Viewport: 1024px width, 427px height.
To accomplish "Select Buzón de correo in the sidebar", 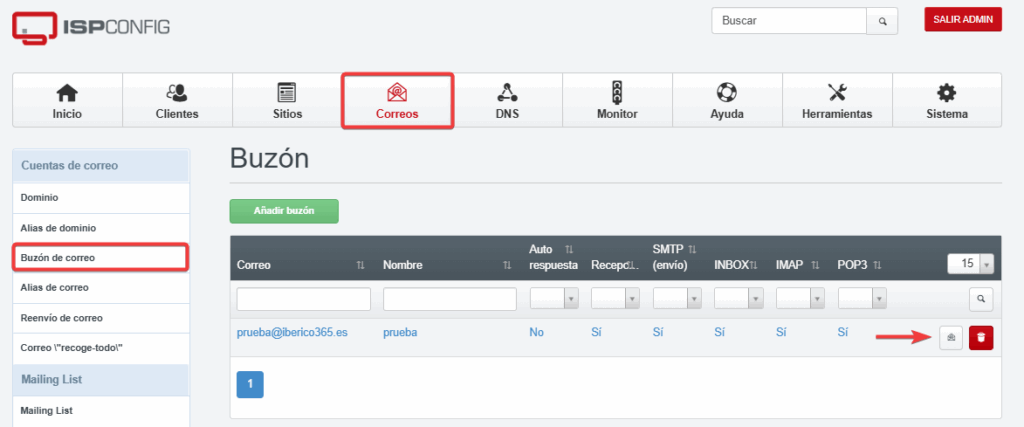I will (101, 258).
